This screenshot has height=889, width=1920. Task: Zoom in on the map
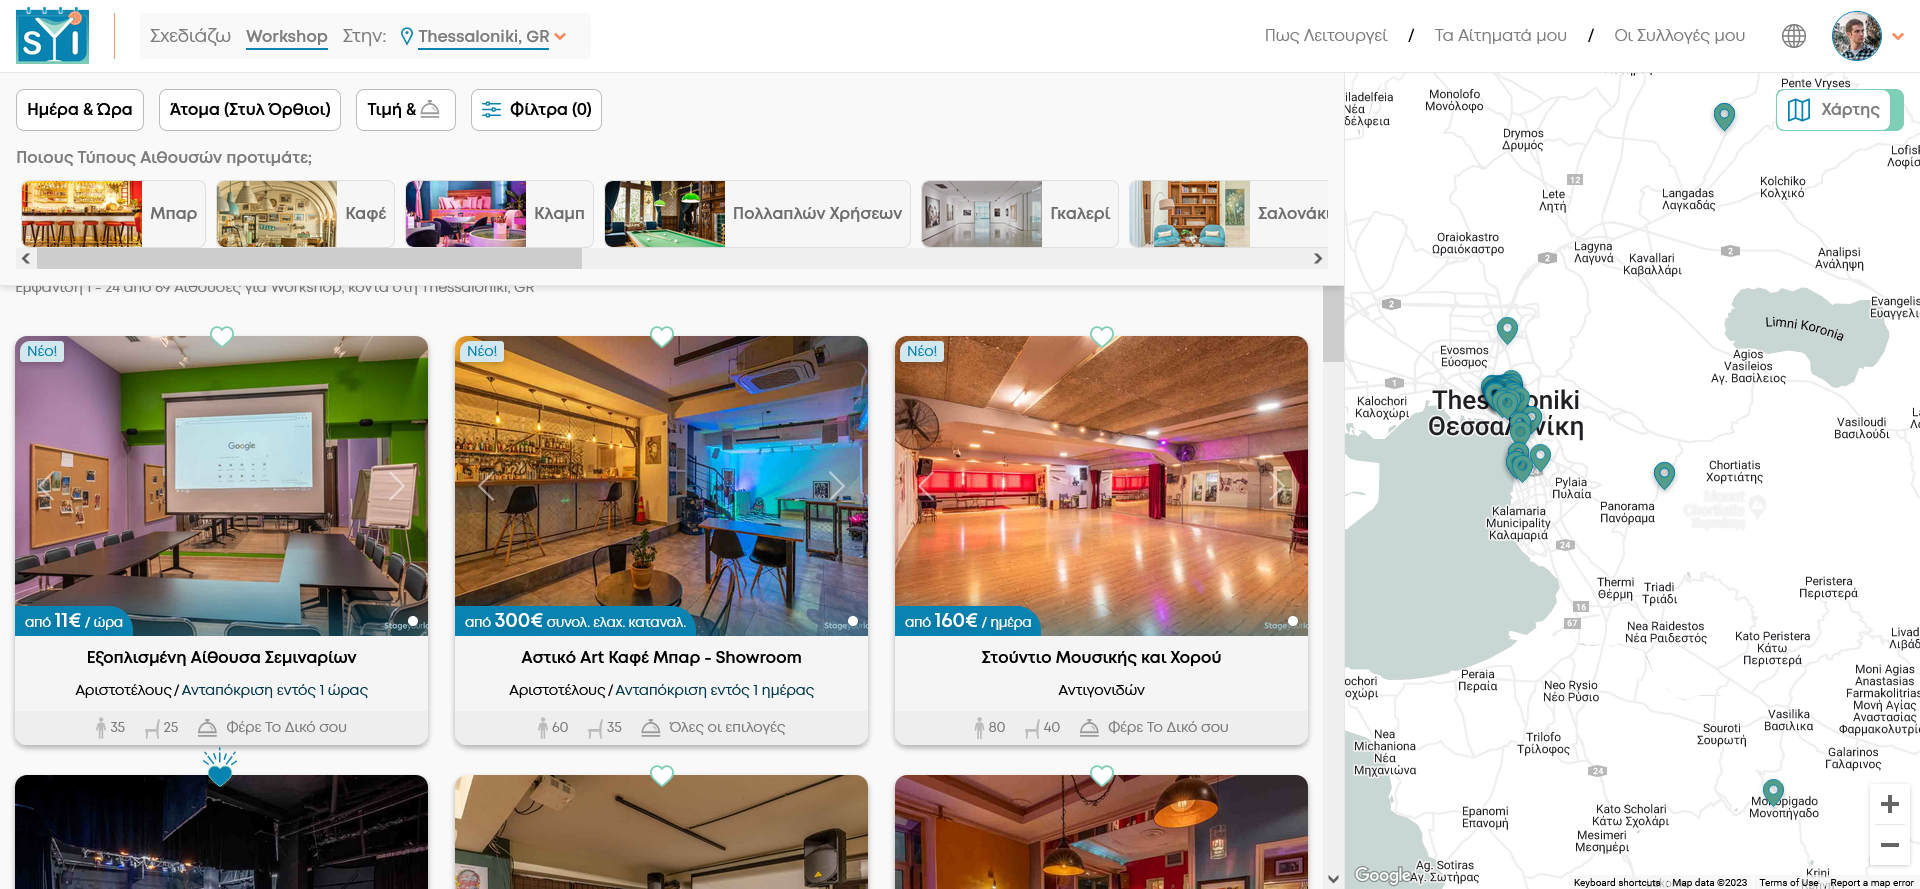point(1889,804)
